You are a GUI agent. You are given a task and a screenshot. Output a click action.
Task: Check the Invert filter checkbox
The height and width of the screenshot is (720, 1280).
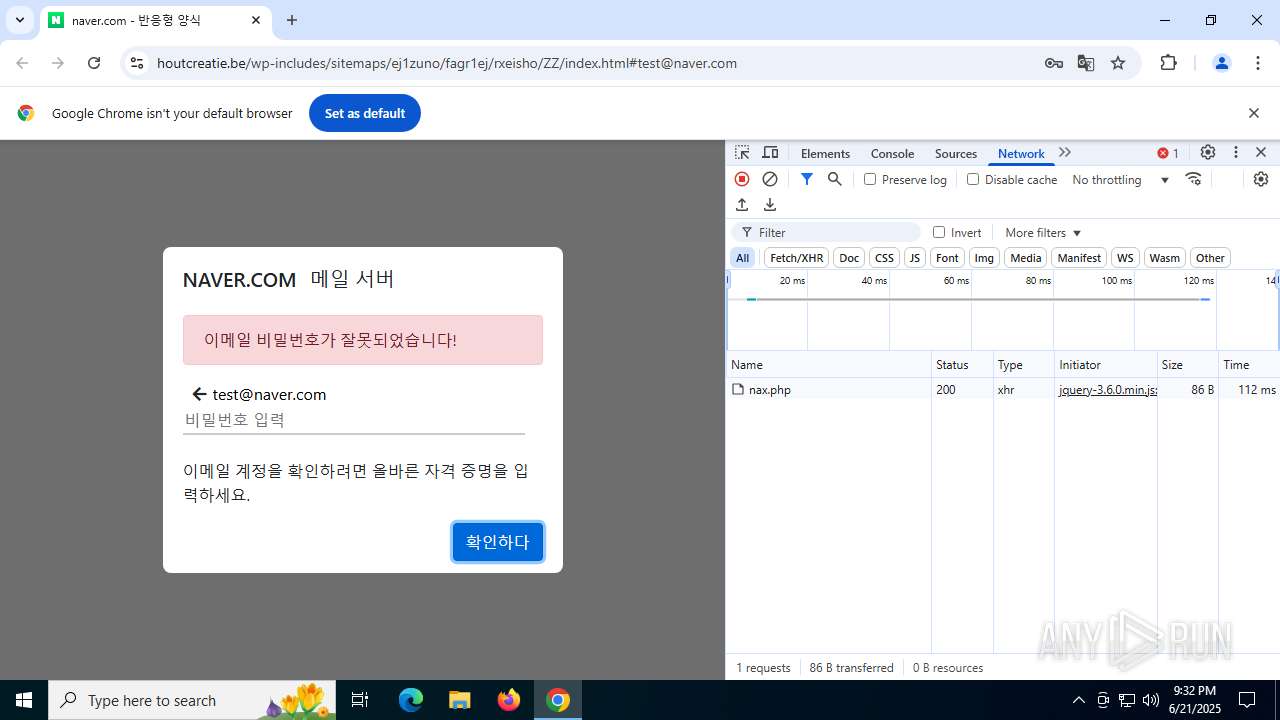tap(939, 232)
